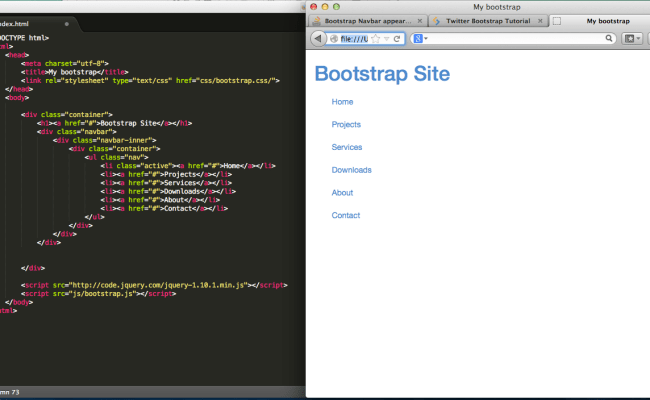Click the css/bootstrap.css/ href text in the editor
Screen dimensions: 650x400
click(238, 80)
